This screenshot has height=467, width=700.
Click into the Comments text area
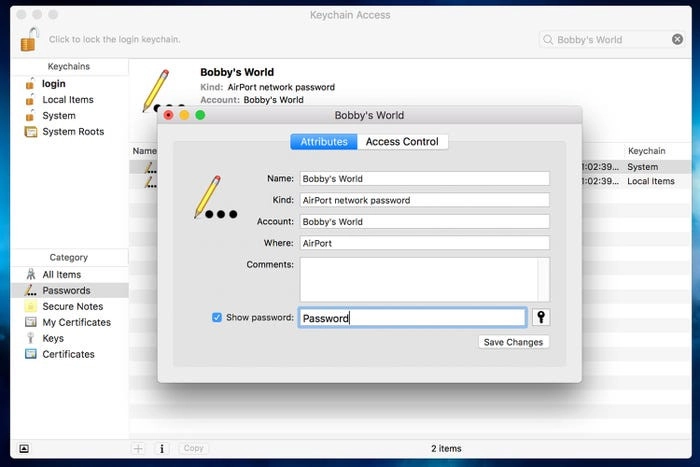[x=418, y=279]
